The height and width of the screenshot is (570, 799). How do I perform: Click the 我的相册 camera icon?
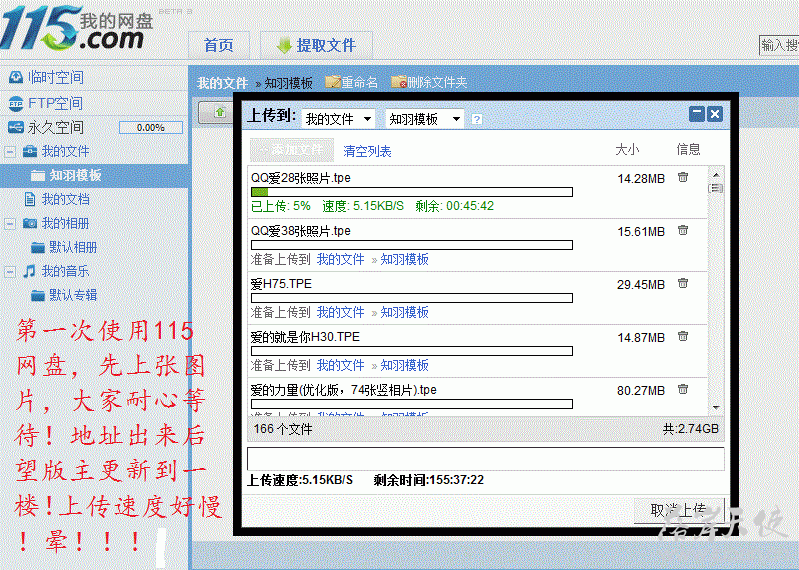pyautogui.click(x=30, y=223)
